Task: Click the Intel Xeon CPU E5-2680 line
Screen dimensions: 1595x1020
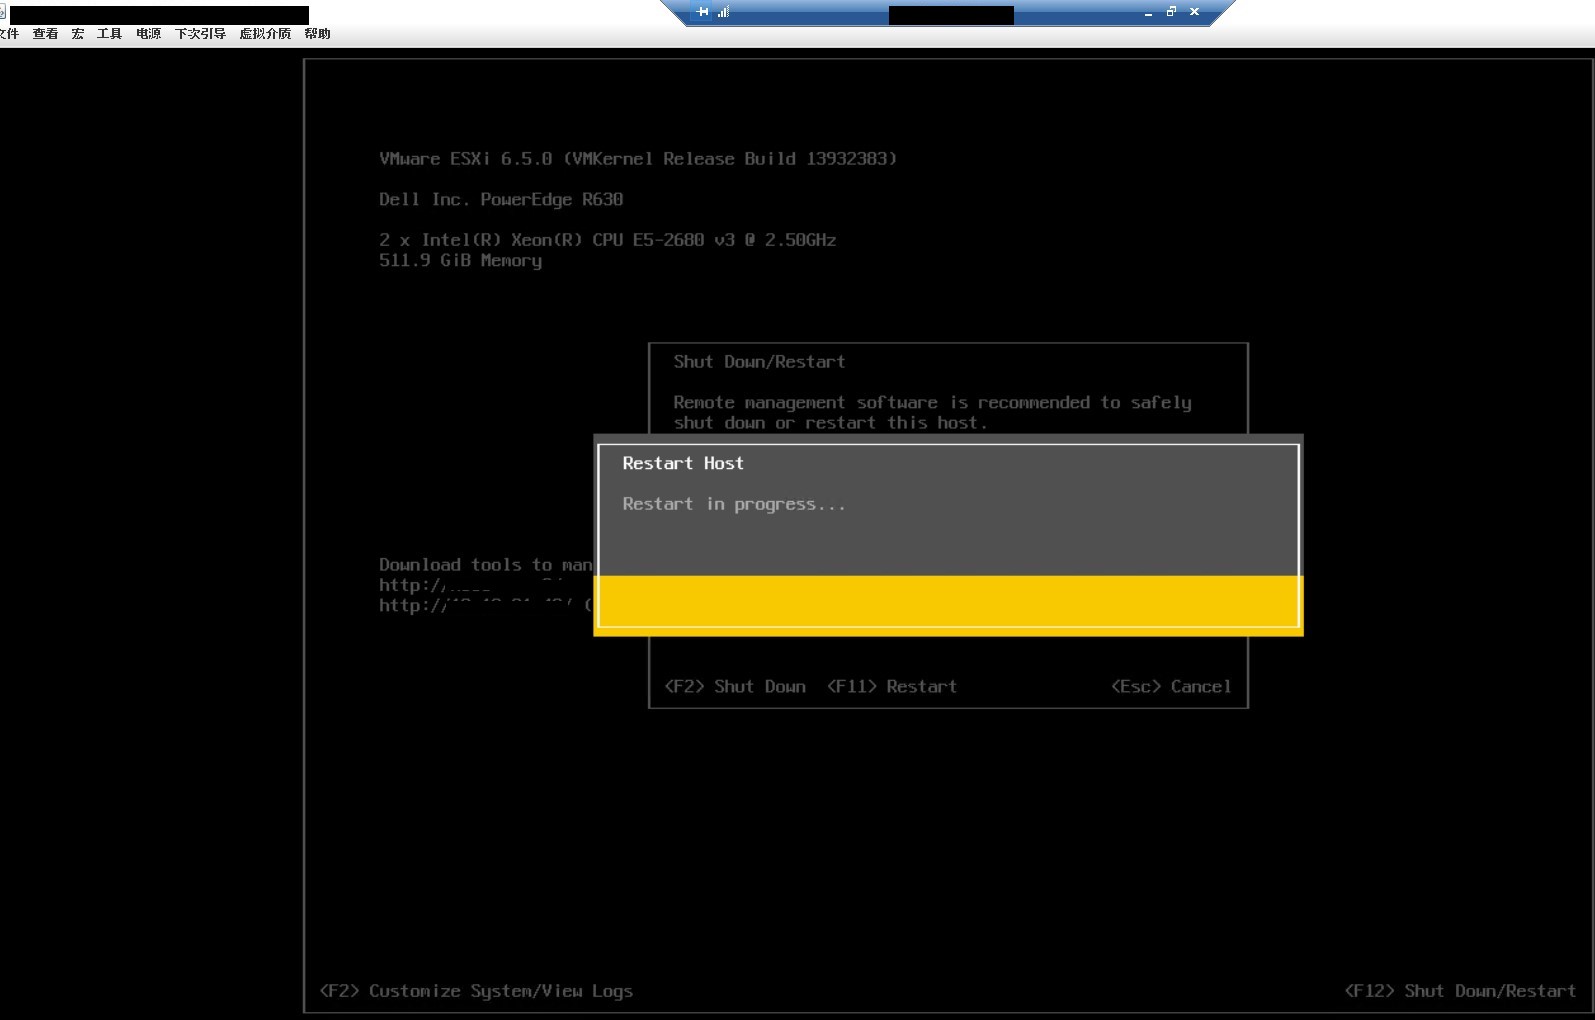Action: tap(607, 240)
